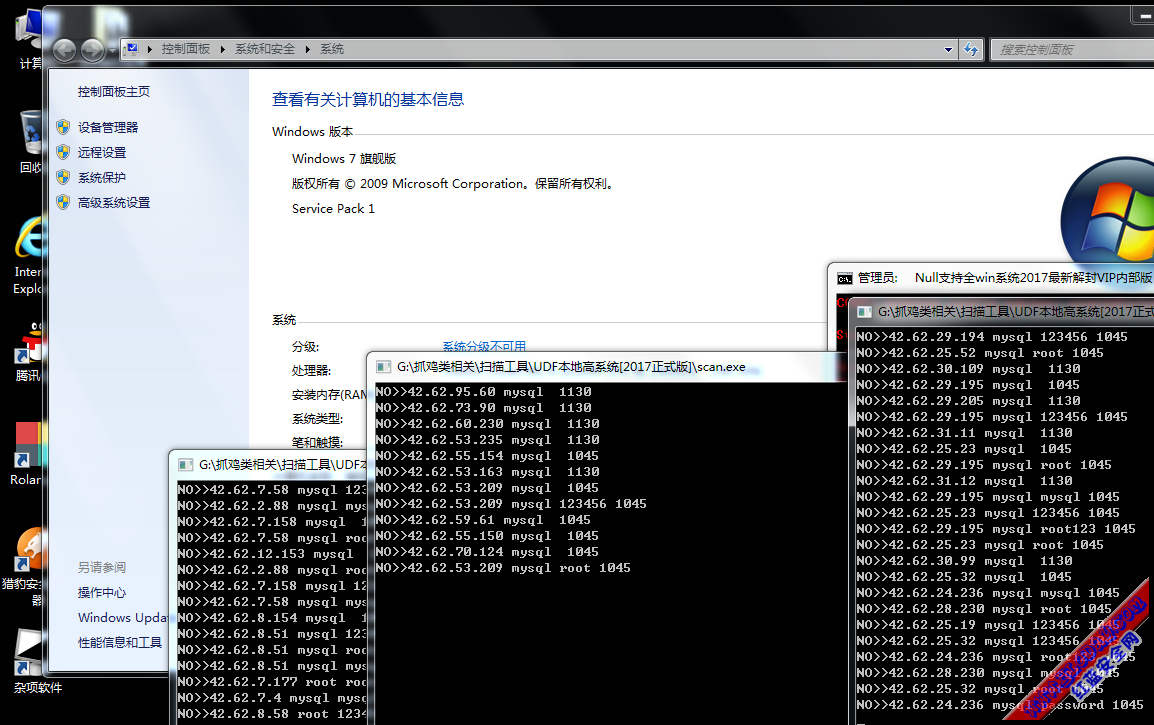Viewport: 1154px width, 725px height.
Task: Select 控制面板 in the breadcrumb path
Action: pyautogui.click(x=185, y=49)
